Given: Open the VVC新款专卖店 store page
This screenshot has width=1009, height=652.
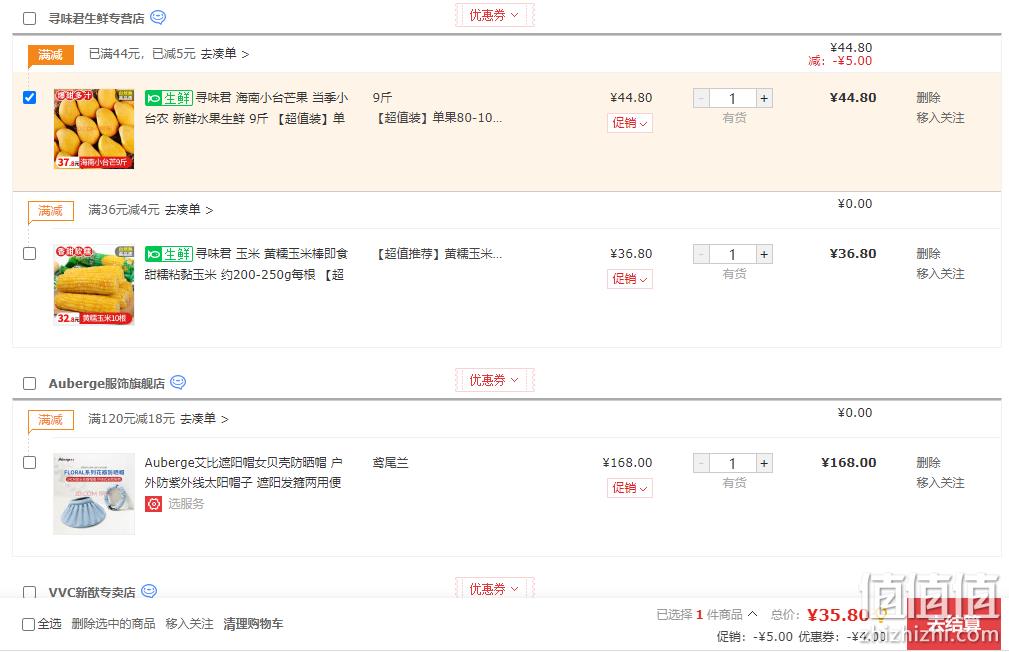Looking at the screenshot, I should coord(92,592).
